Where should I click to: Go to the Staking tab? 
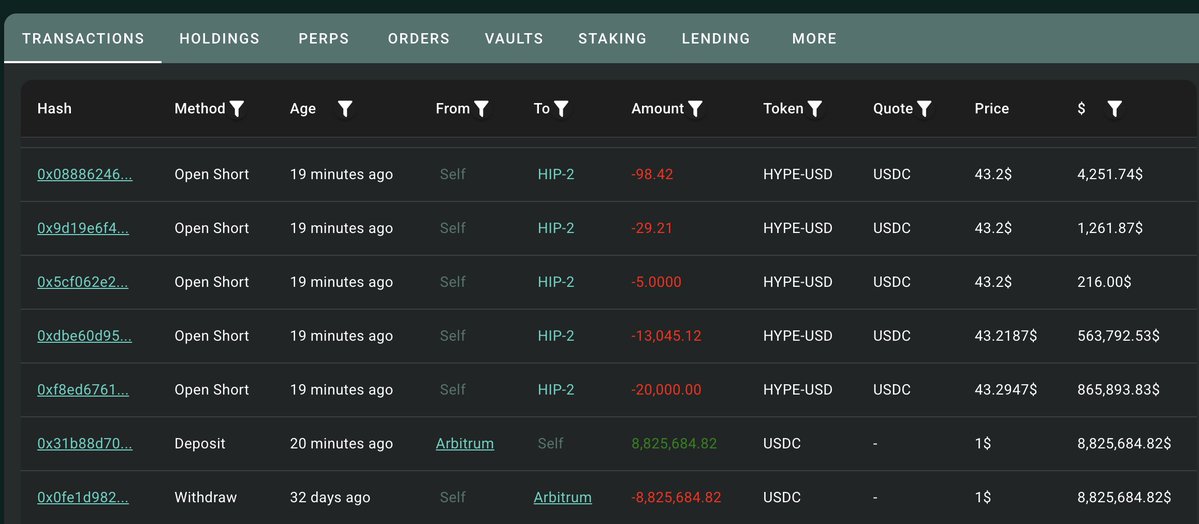pyautogui.click(x=612, y=38)
